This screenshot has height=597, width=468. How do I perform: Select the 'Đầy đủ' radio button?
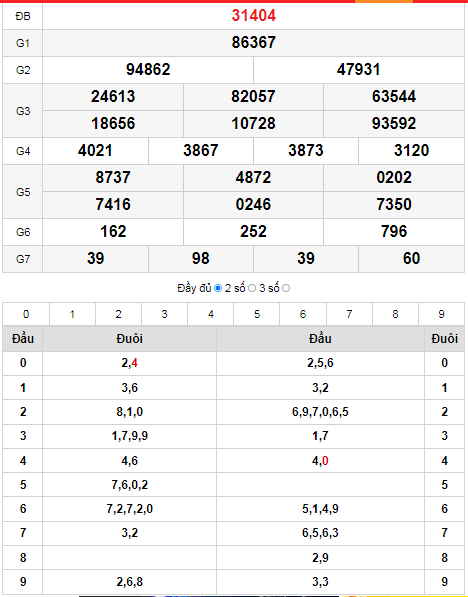pyautogui.click(x=218, y=288)
